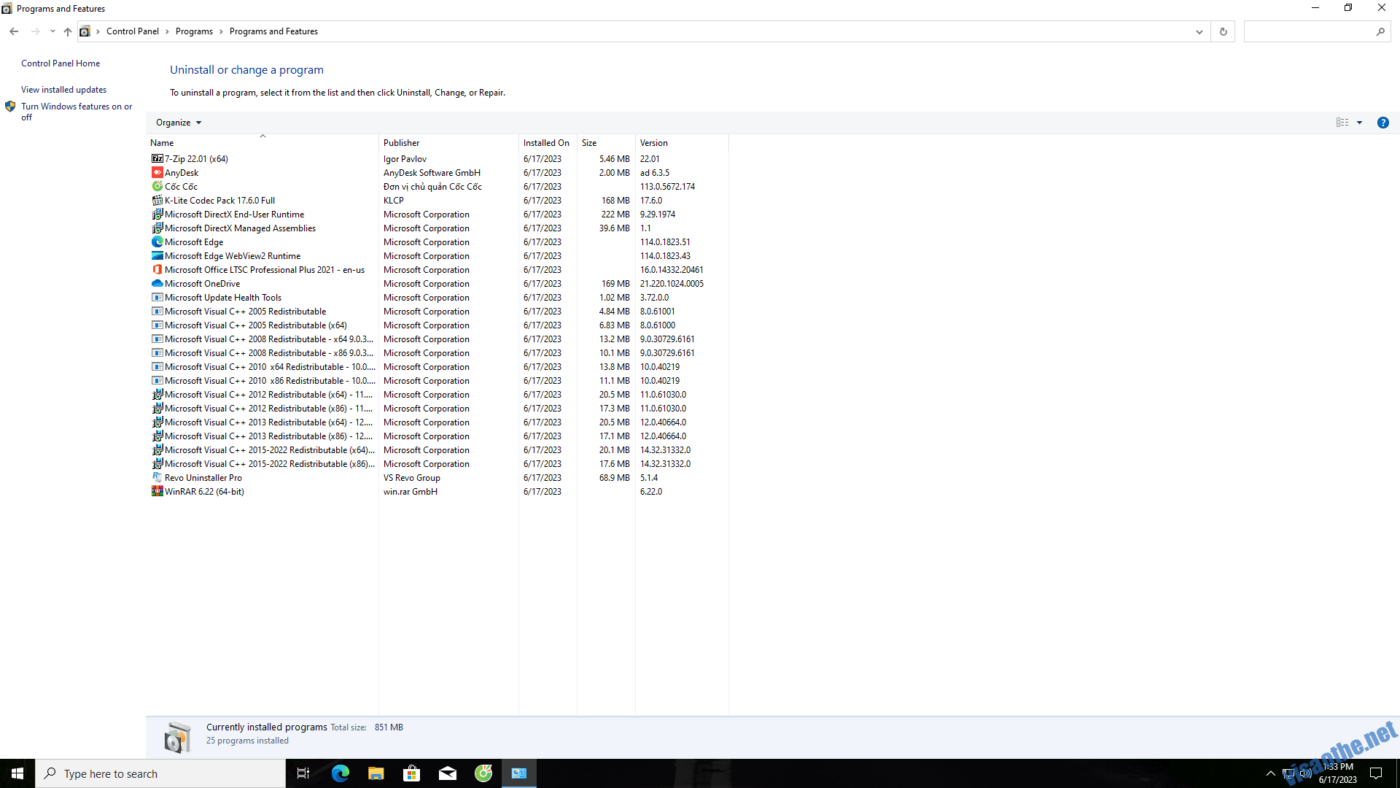1400x788 pixels.
Task: Select Visual C++ 2015-2022 Redistributable (x64) row
Action: point(437,450)
